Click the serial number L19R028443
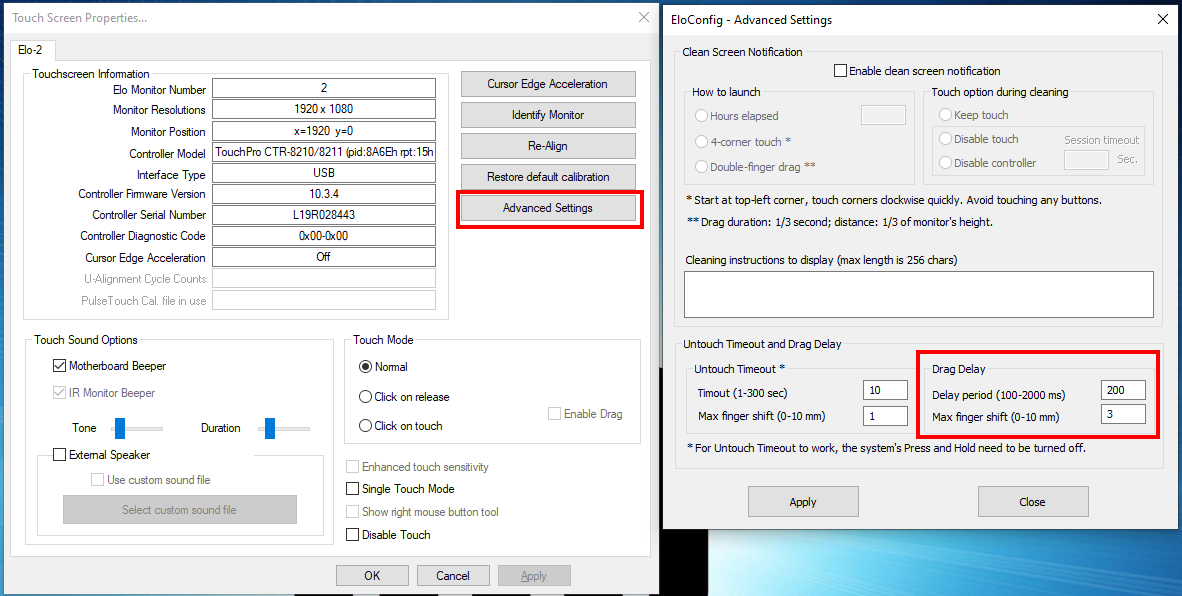 (324, 215)
